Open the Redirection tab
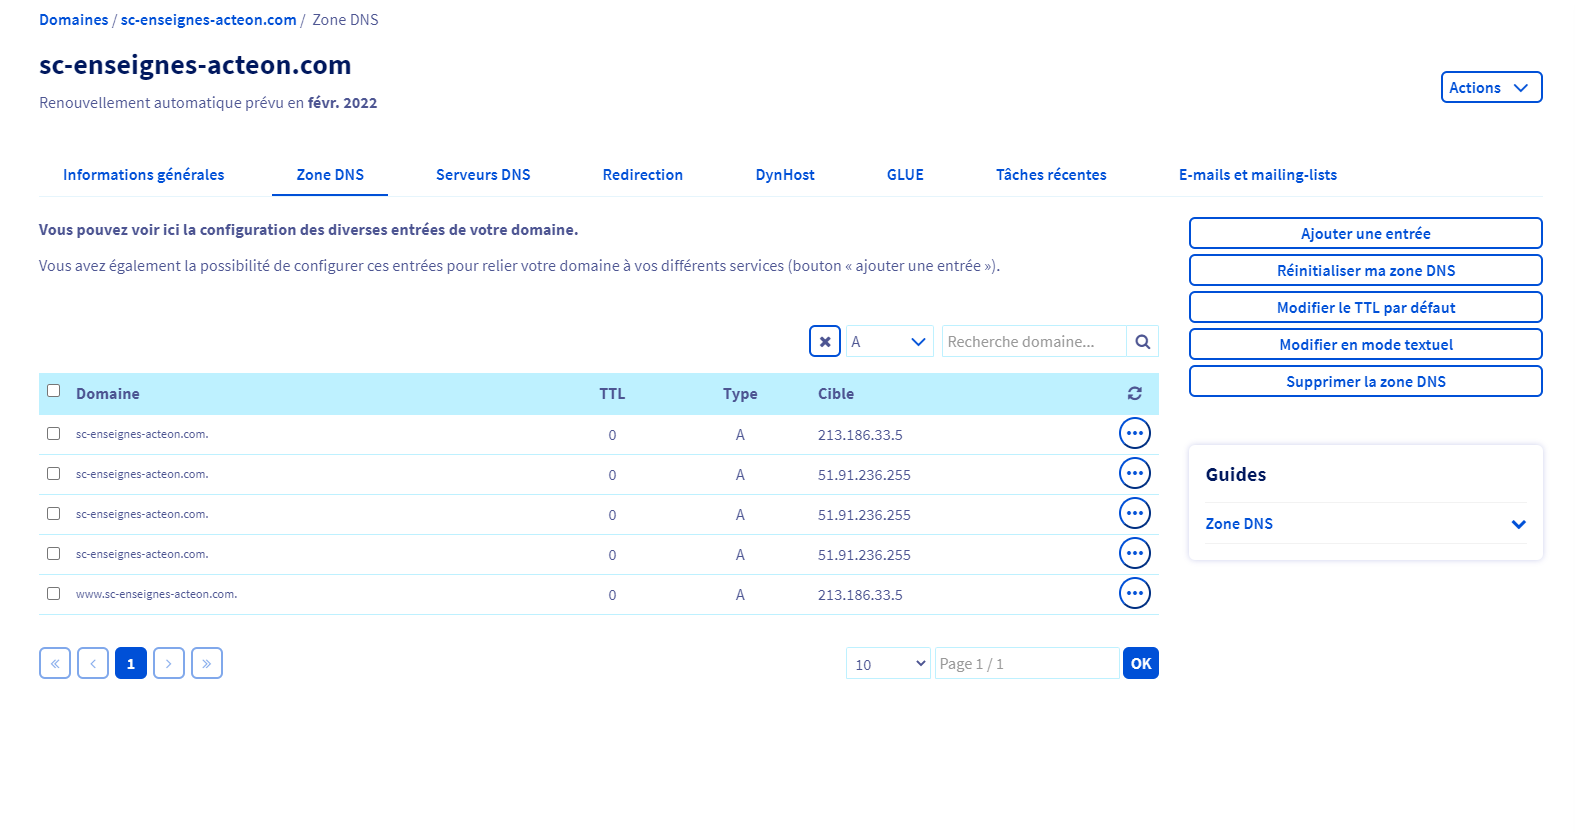Viewport: 1575px width, 832px height. click(x=642, y=175)
